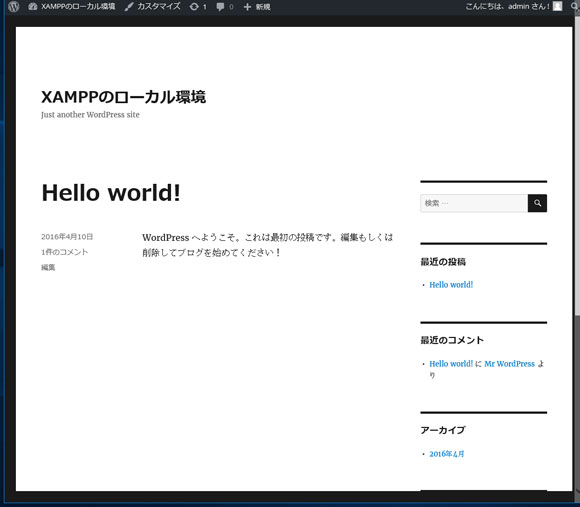Click the アーカイブ widget heading

pyautogui.click(x=443, y=430)
